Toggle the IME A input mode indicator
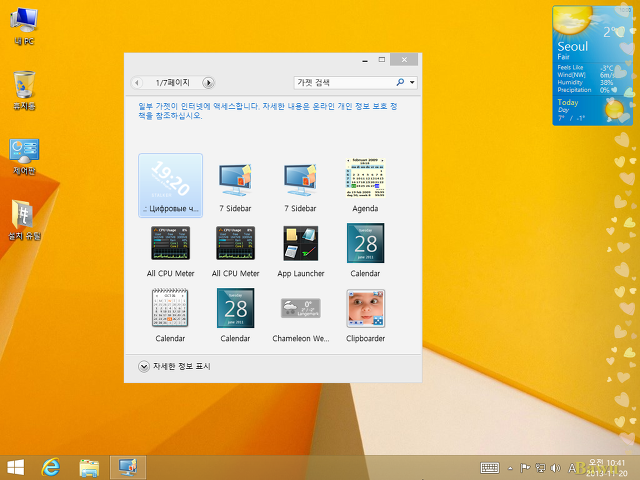640x480 pixels. coord(572,468)
